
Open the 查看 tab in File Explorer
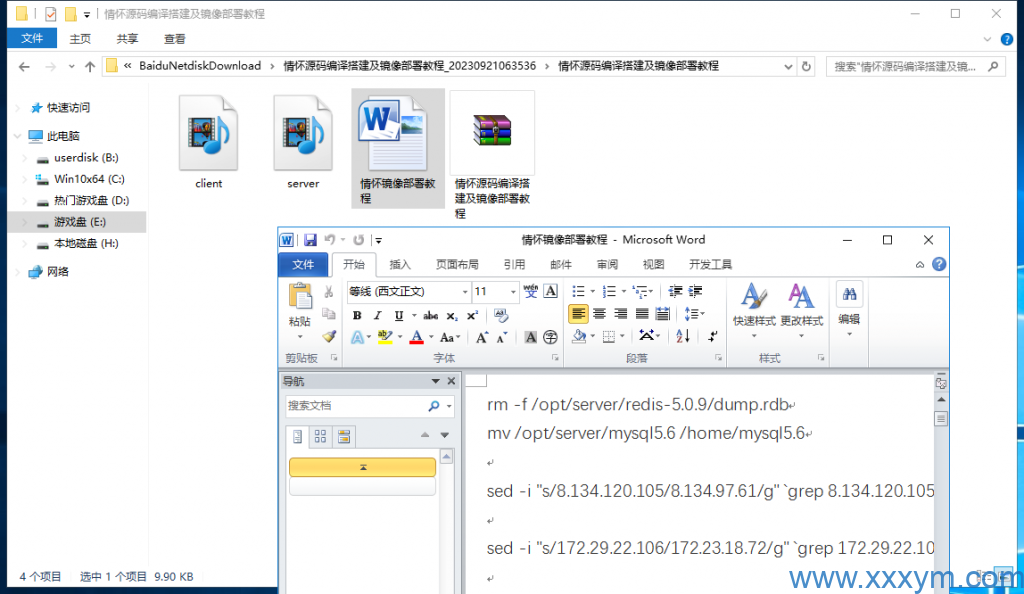point(173,37)
